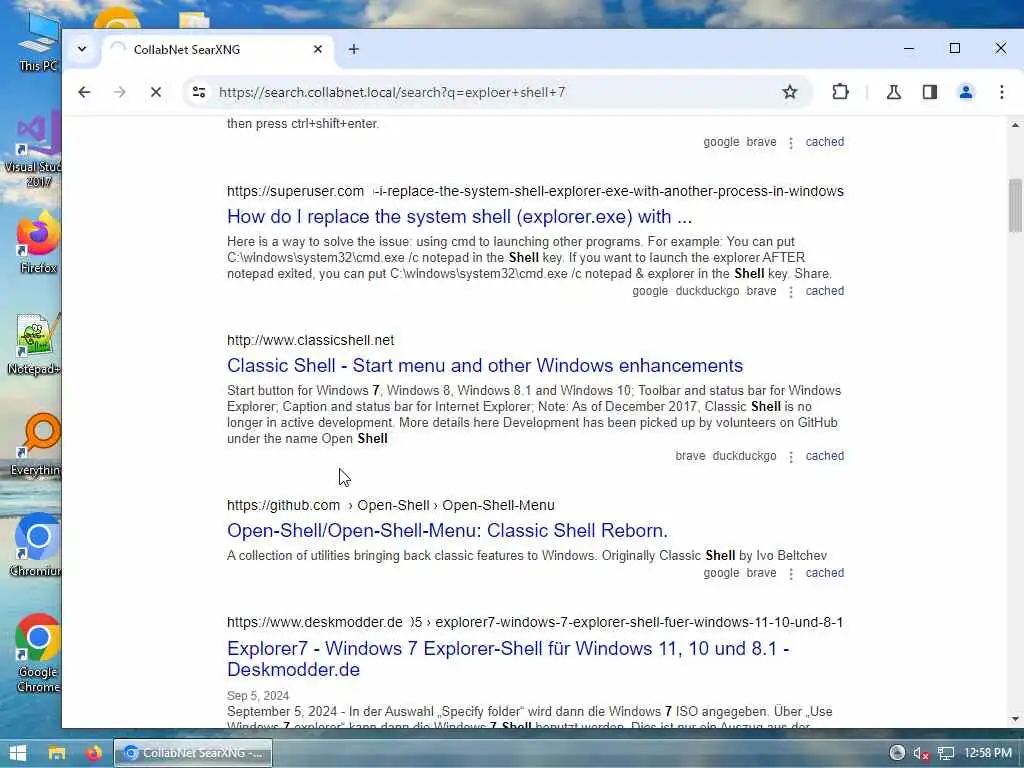Click the scrollbar down arrow
The width and height of the screenshot is (1024, 768).
click(1015, 719)
